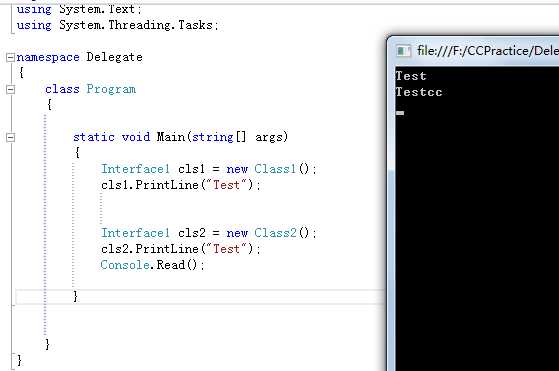Click the 'cls2.PrintLine("Test");' line
559x371 pixels.
tap(181, 249)
